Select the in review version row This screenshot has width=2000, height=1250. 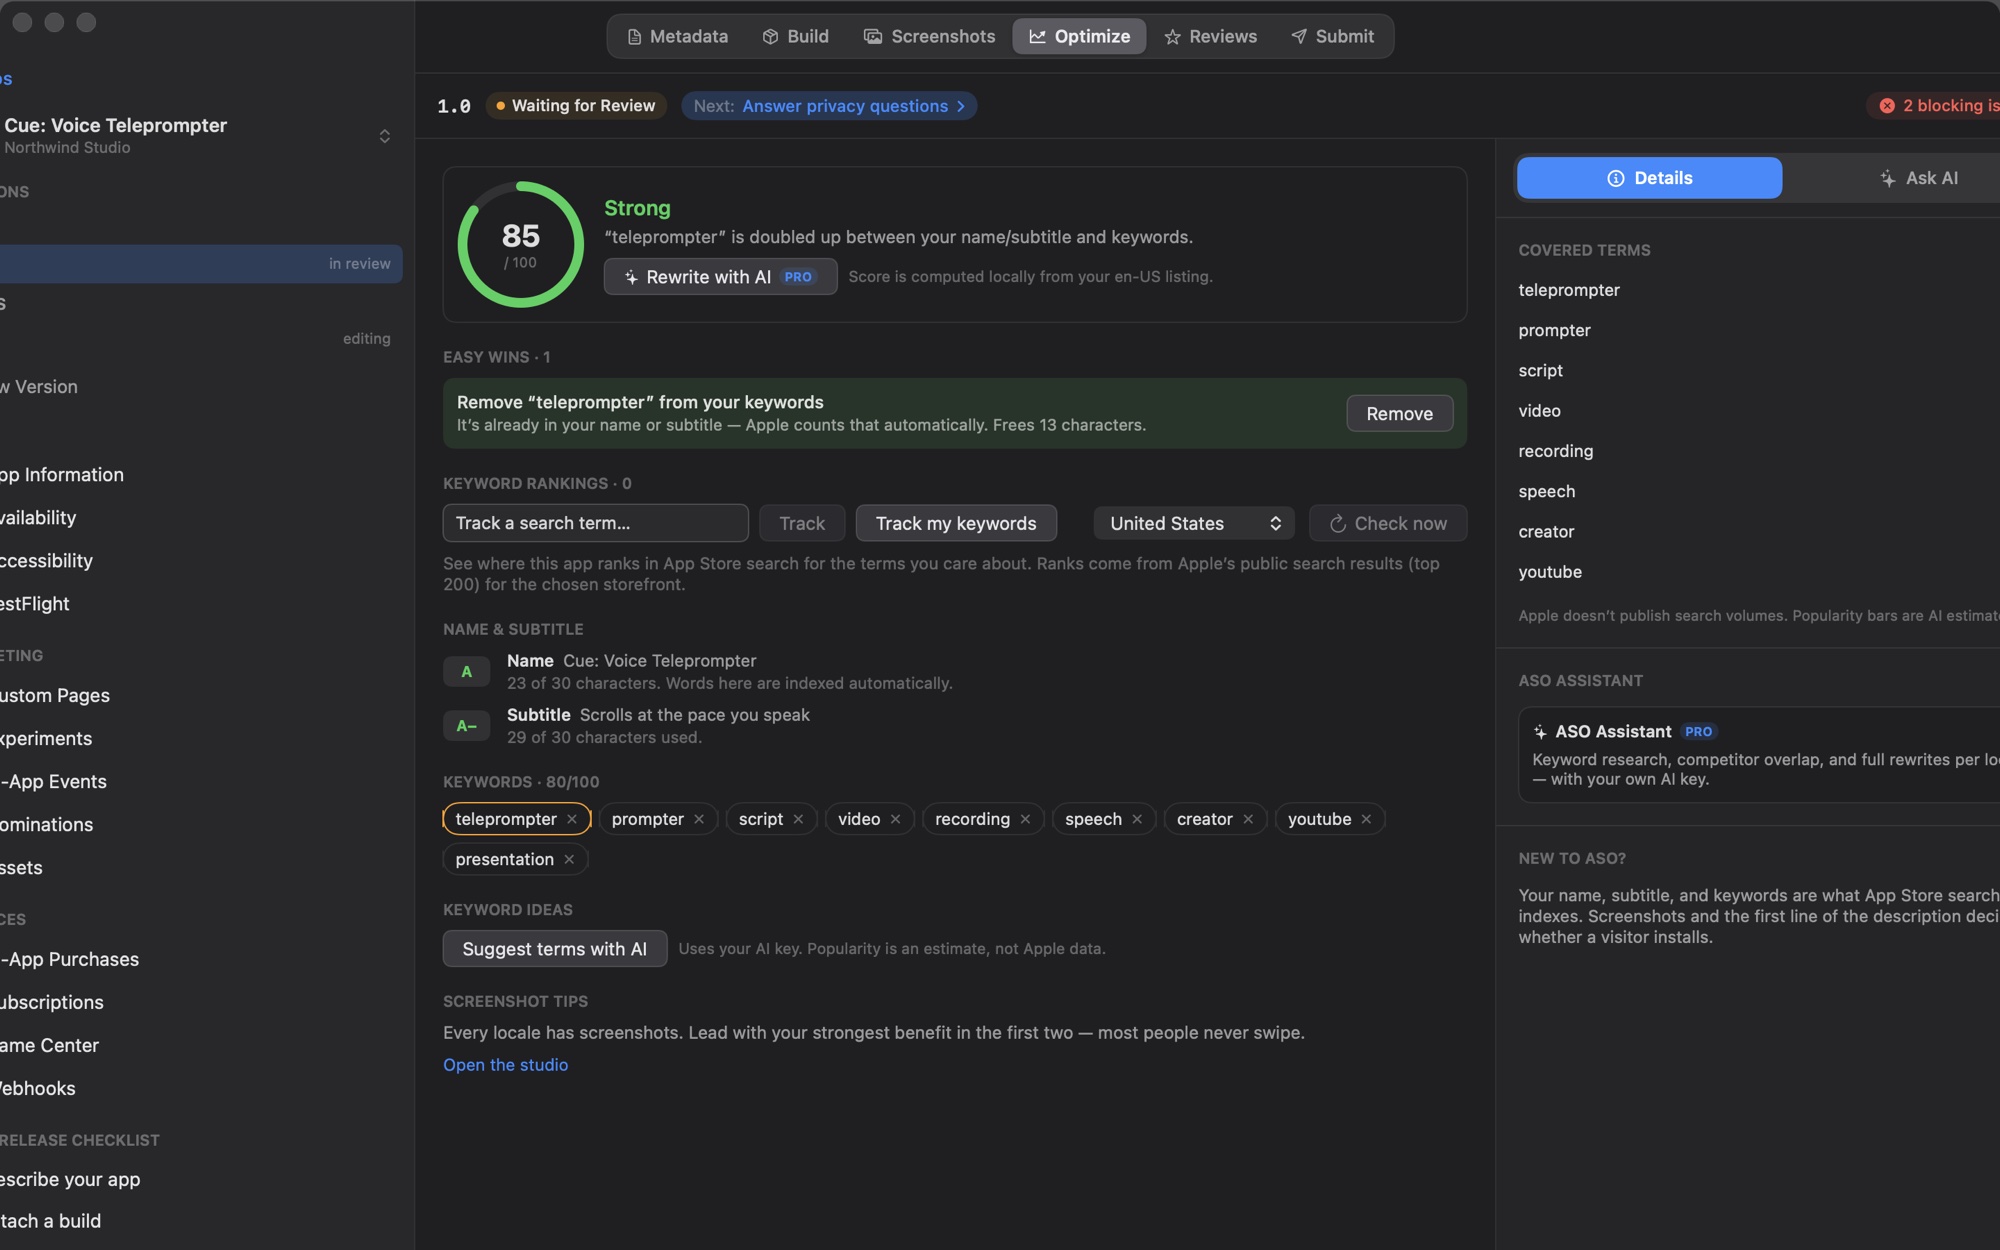click(200, 264)
